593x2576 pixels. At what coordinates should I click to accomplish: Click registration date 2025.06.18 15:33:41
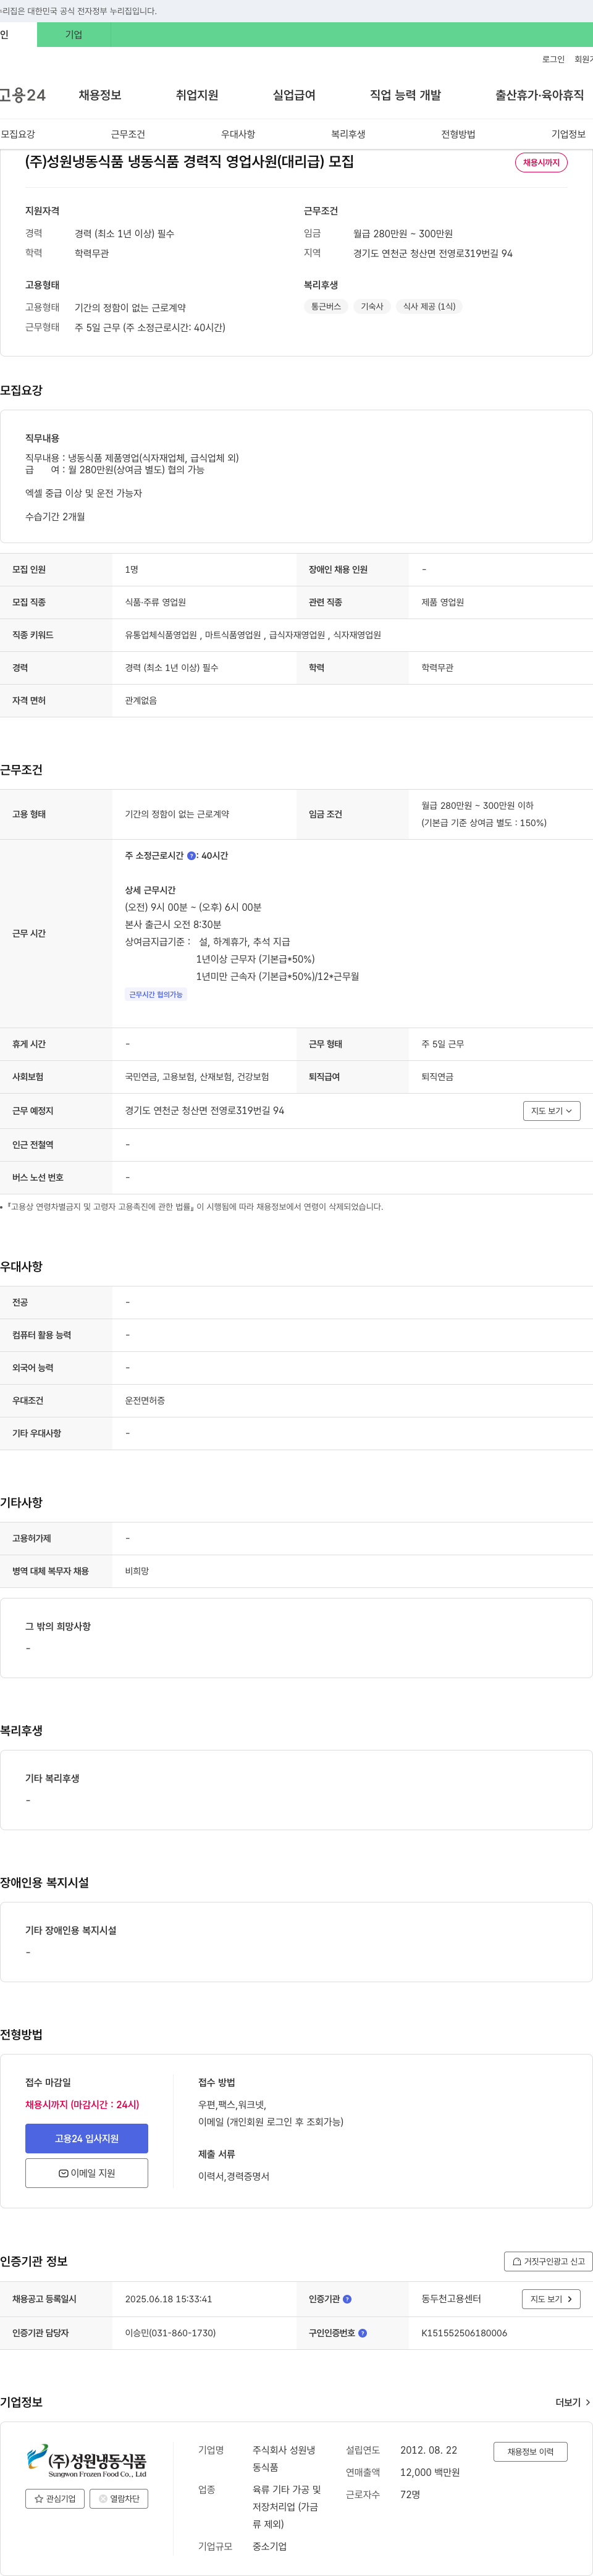168,2299
